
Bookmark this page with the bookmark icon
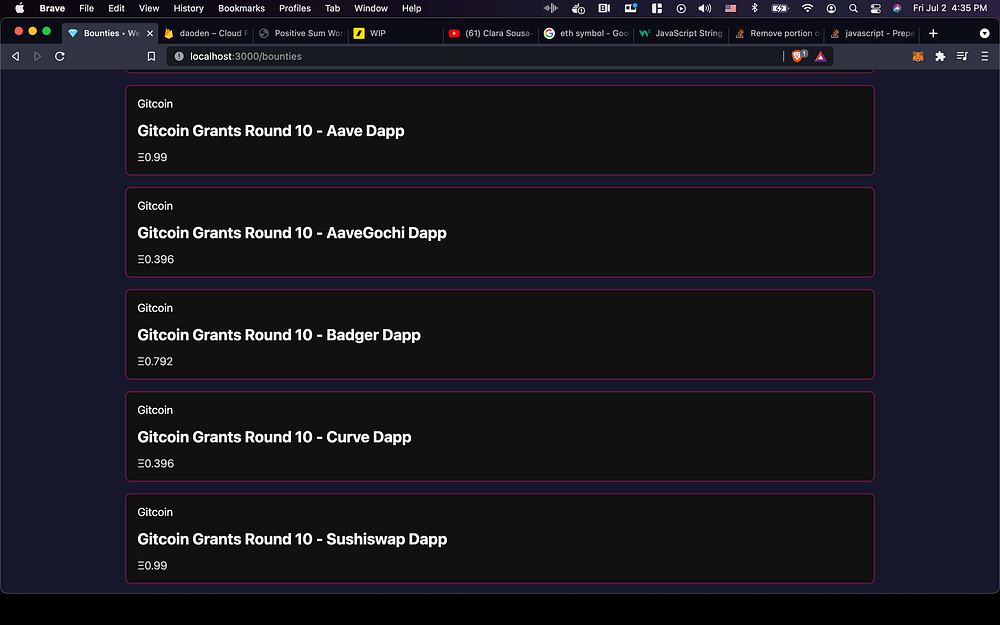(x=151, y=56)
